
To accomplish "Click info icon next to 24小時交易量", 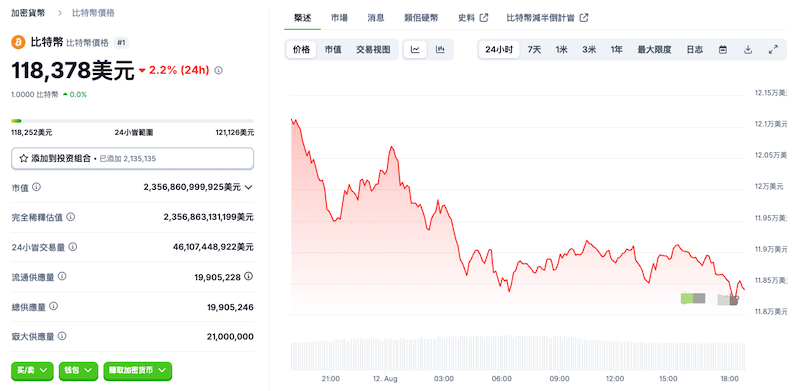I will click(x=73, y=247).
